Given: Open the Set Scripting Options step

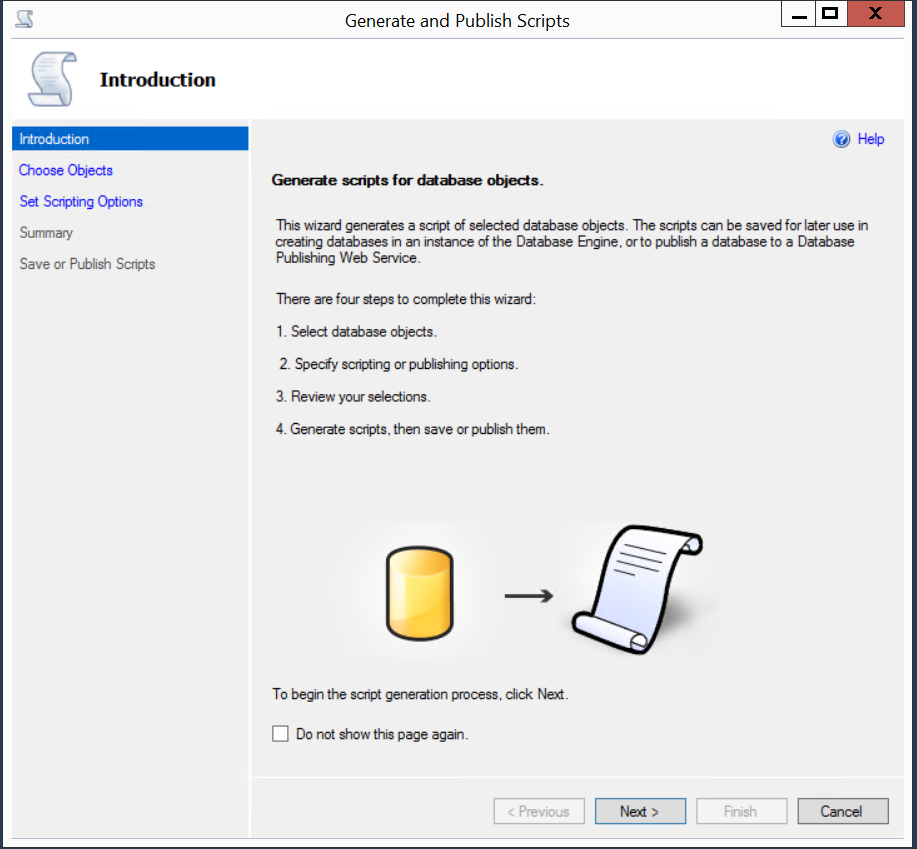Looking at the screenshot, I should 81,201.
